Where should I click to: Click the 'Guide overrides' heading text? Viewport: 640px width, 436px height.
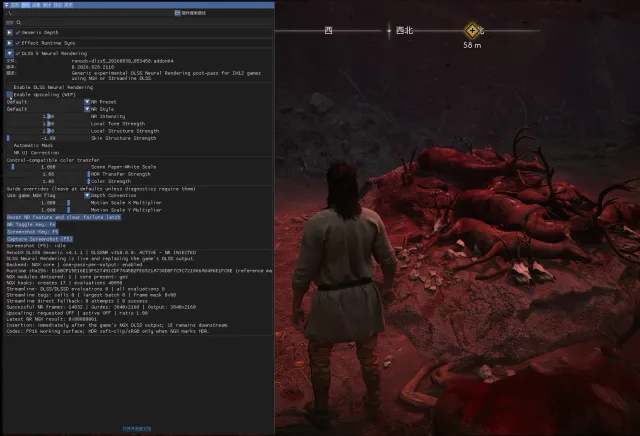point(101,189)
